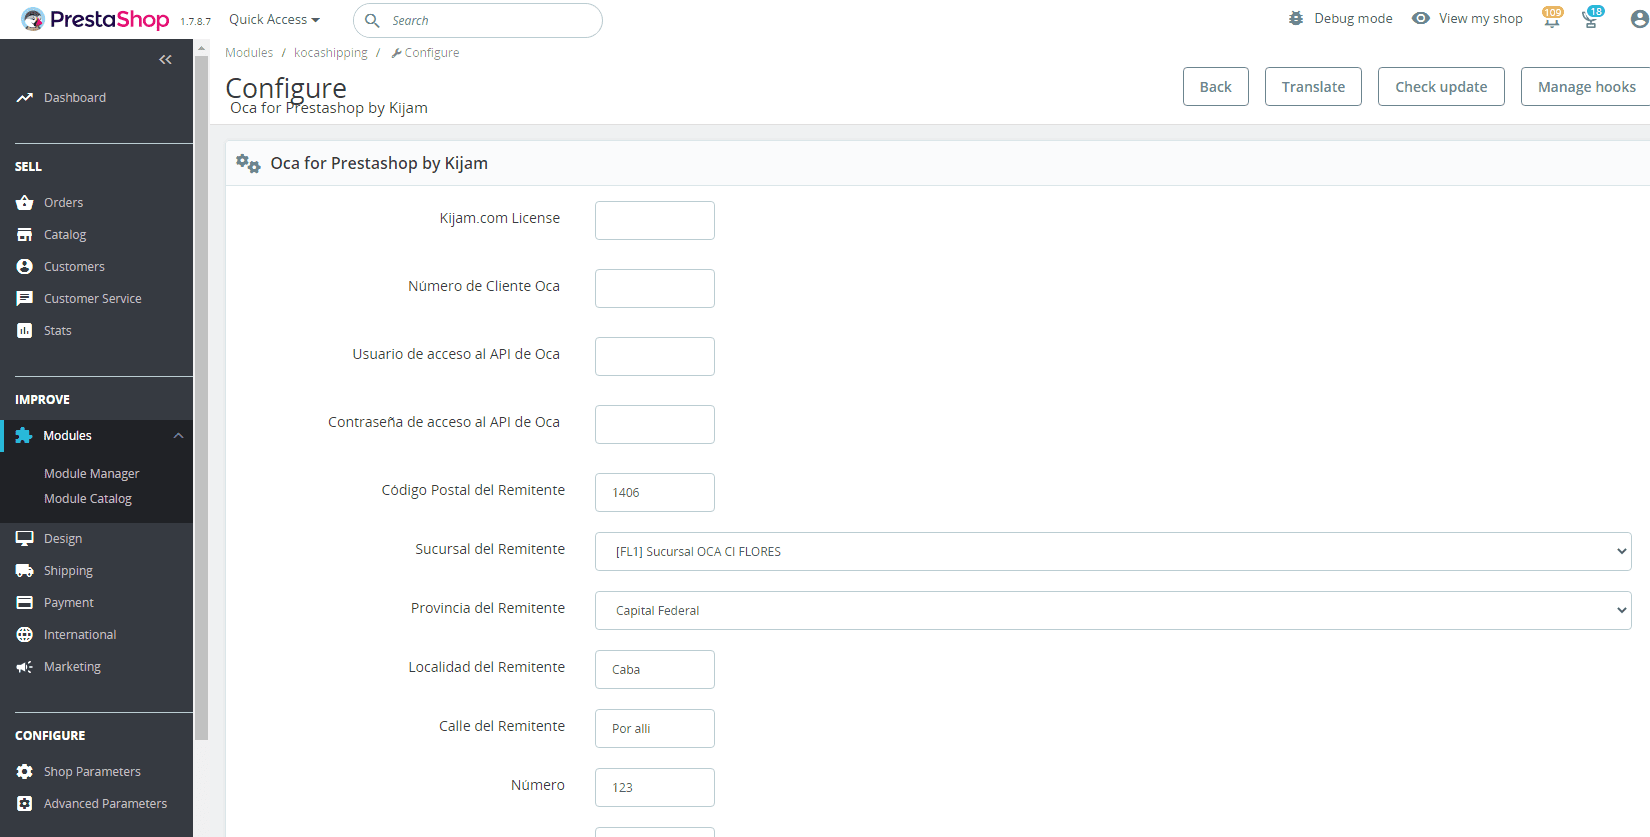
Task: Click the Shipping truck icon
Action: (x=25, y=570)
